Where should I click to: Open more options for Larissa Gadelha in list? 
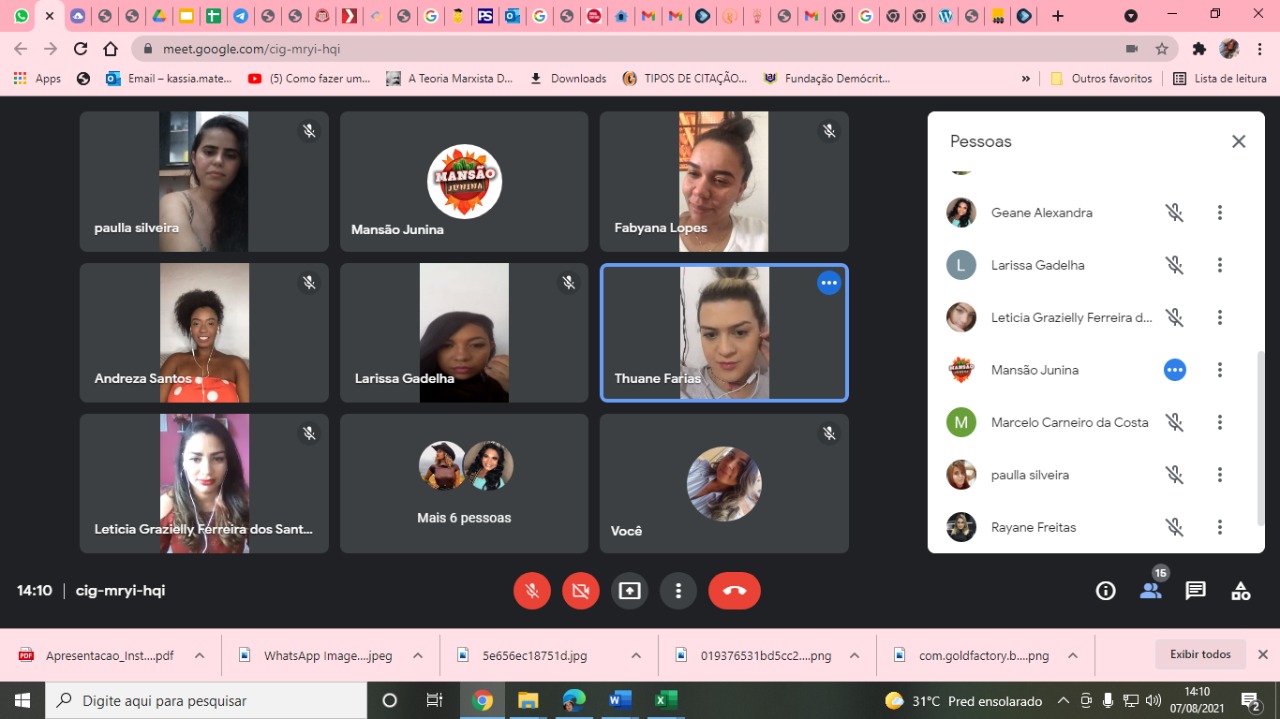(1219, 265)
